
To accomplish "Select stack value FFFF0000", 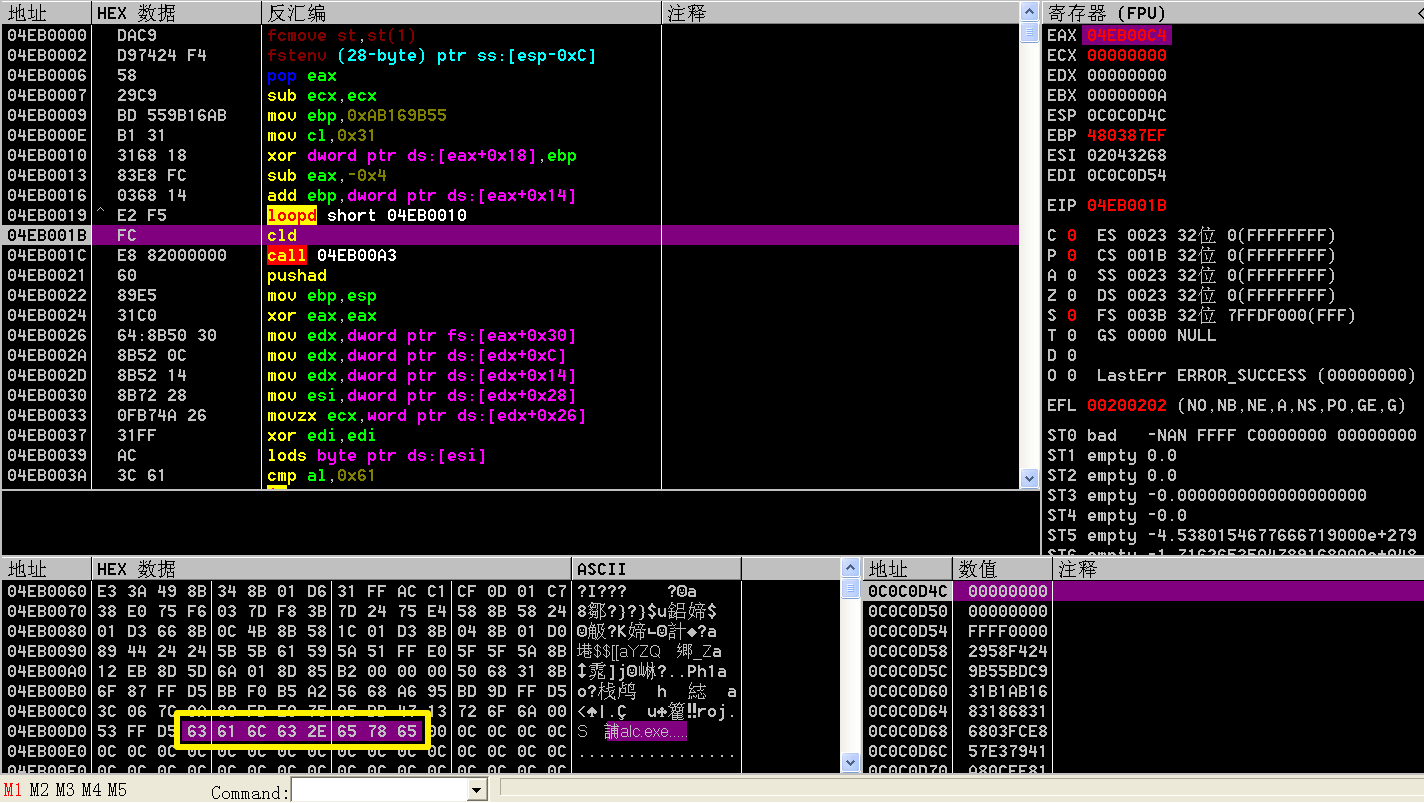I will [x=1007, y=631].
